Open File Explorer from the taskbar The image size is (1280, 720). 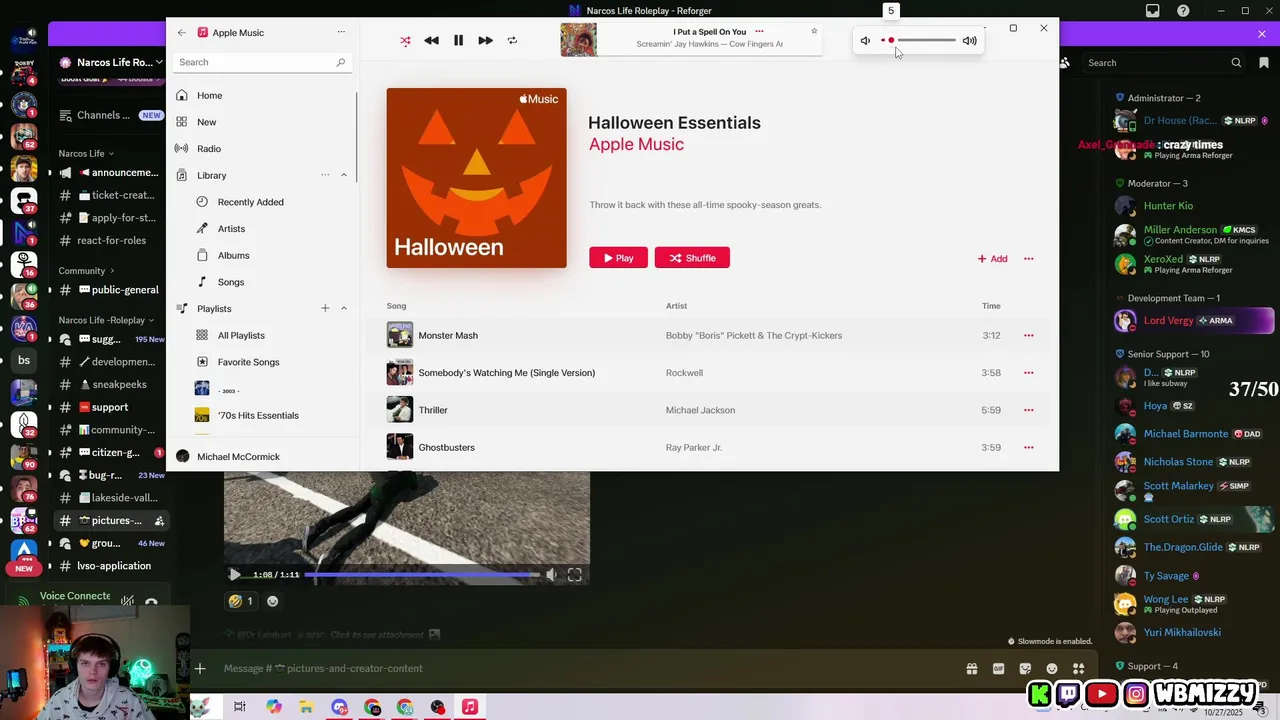(306, 707)
